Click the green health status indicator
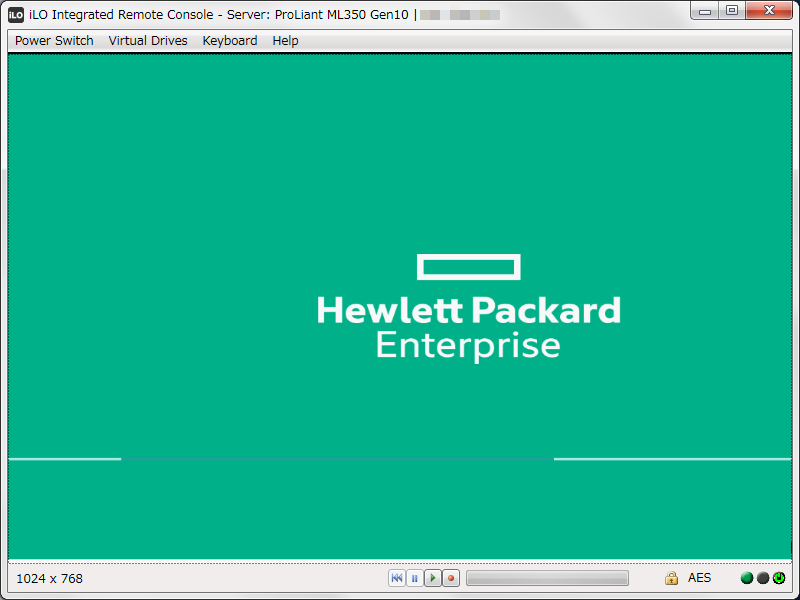The height and width of the screenshot is (600, 800). pyautogui.click(x=747, y=578)
